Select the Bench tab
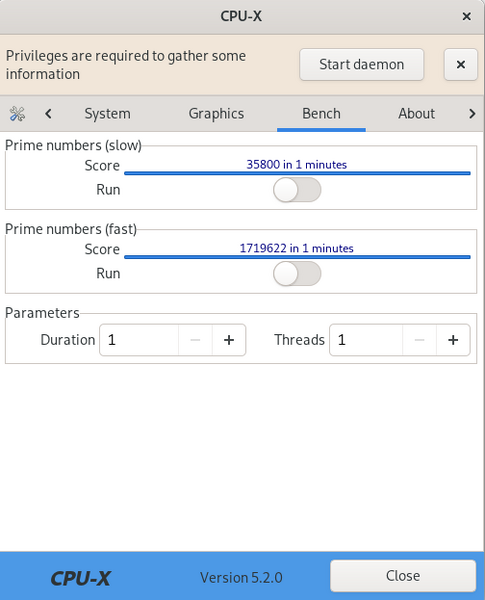 (x=321, y=114)
